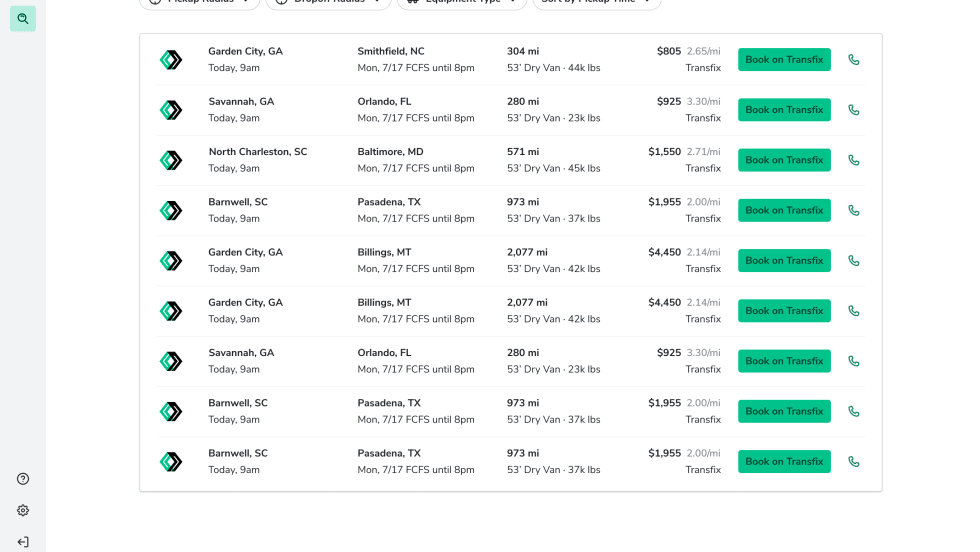Viewport: 980px width, 552px height.
Task: Open settings via the gear icon
Action: (x=23, y=510)
